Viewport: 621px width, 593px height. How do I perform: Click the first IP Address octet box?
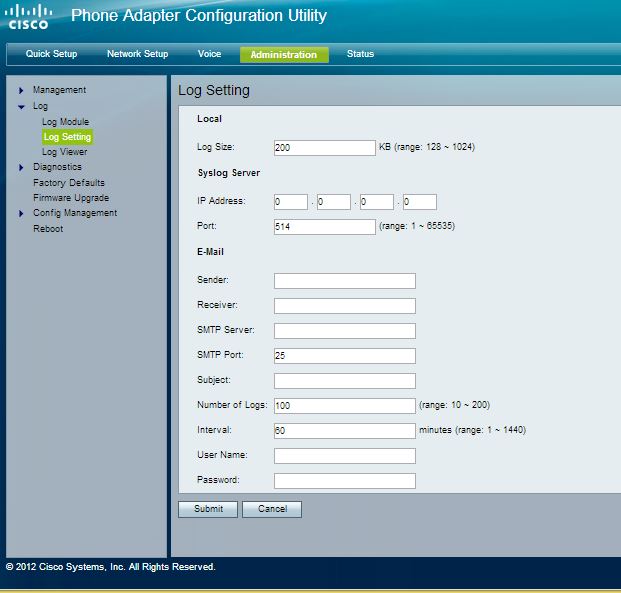[290, 202]
